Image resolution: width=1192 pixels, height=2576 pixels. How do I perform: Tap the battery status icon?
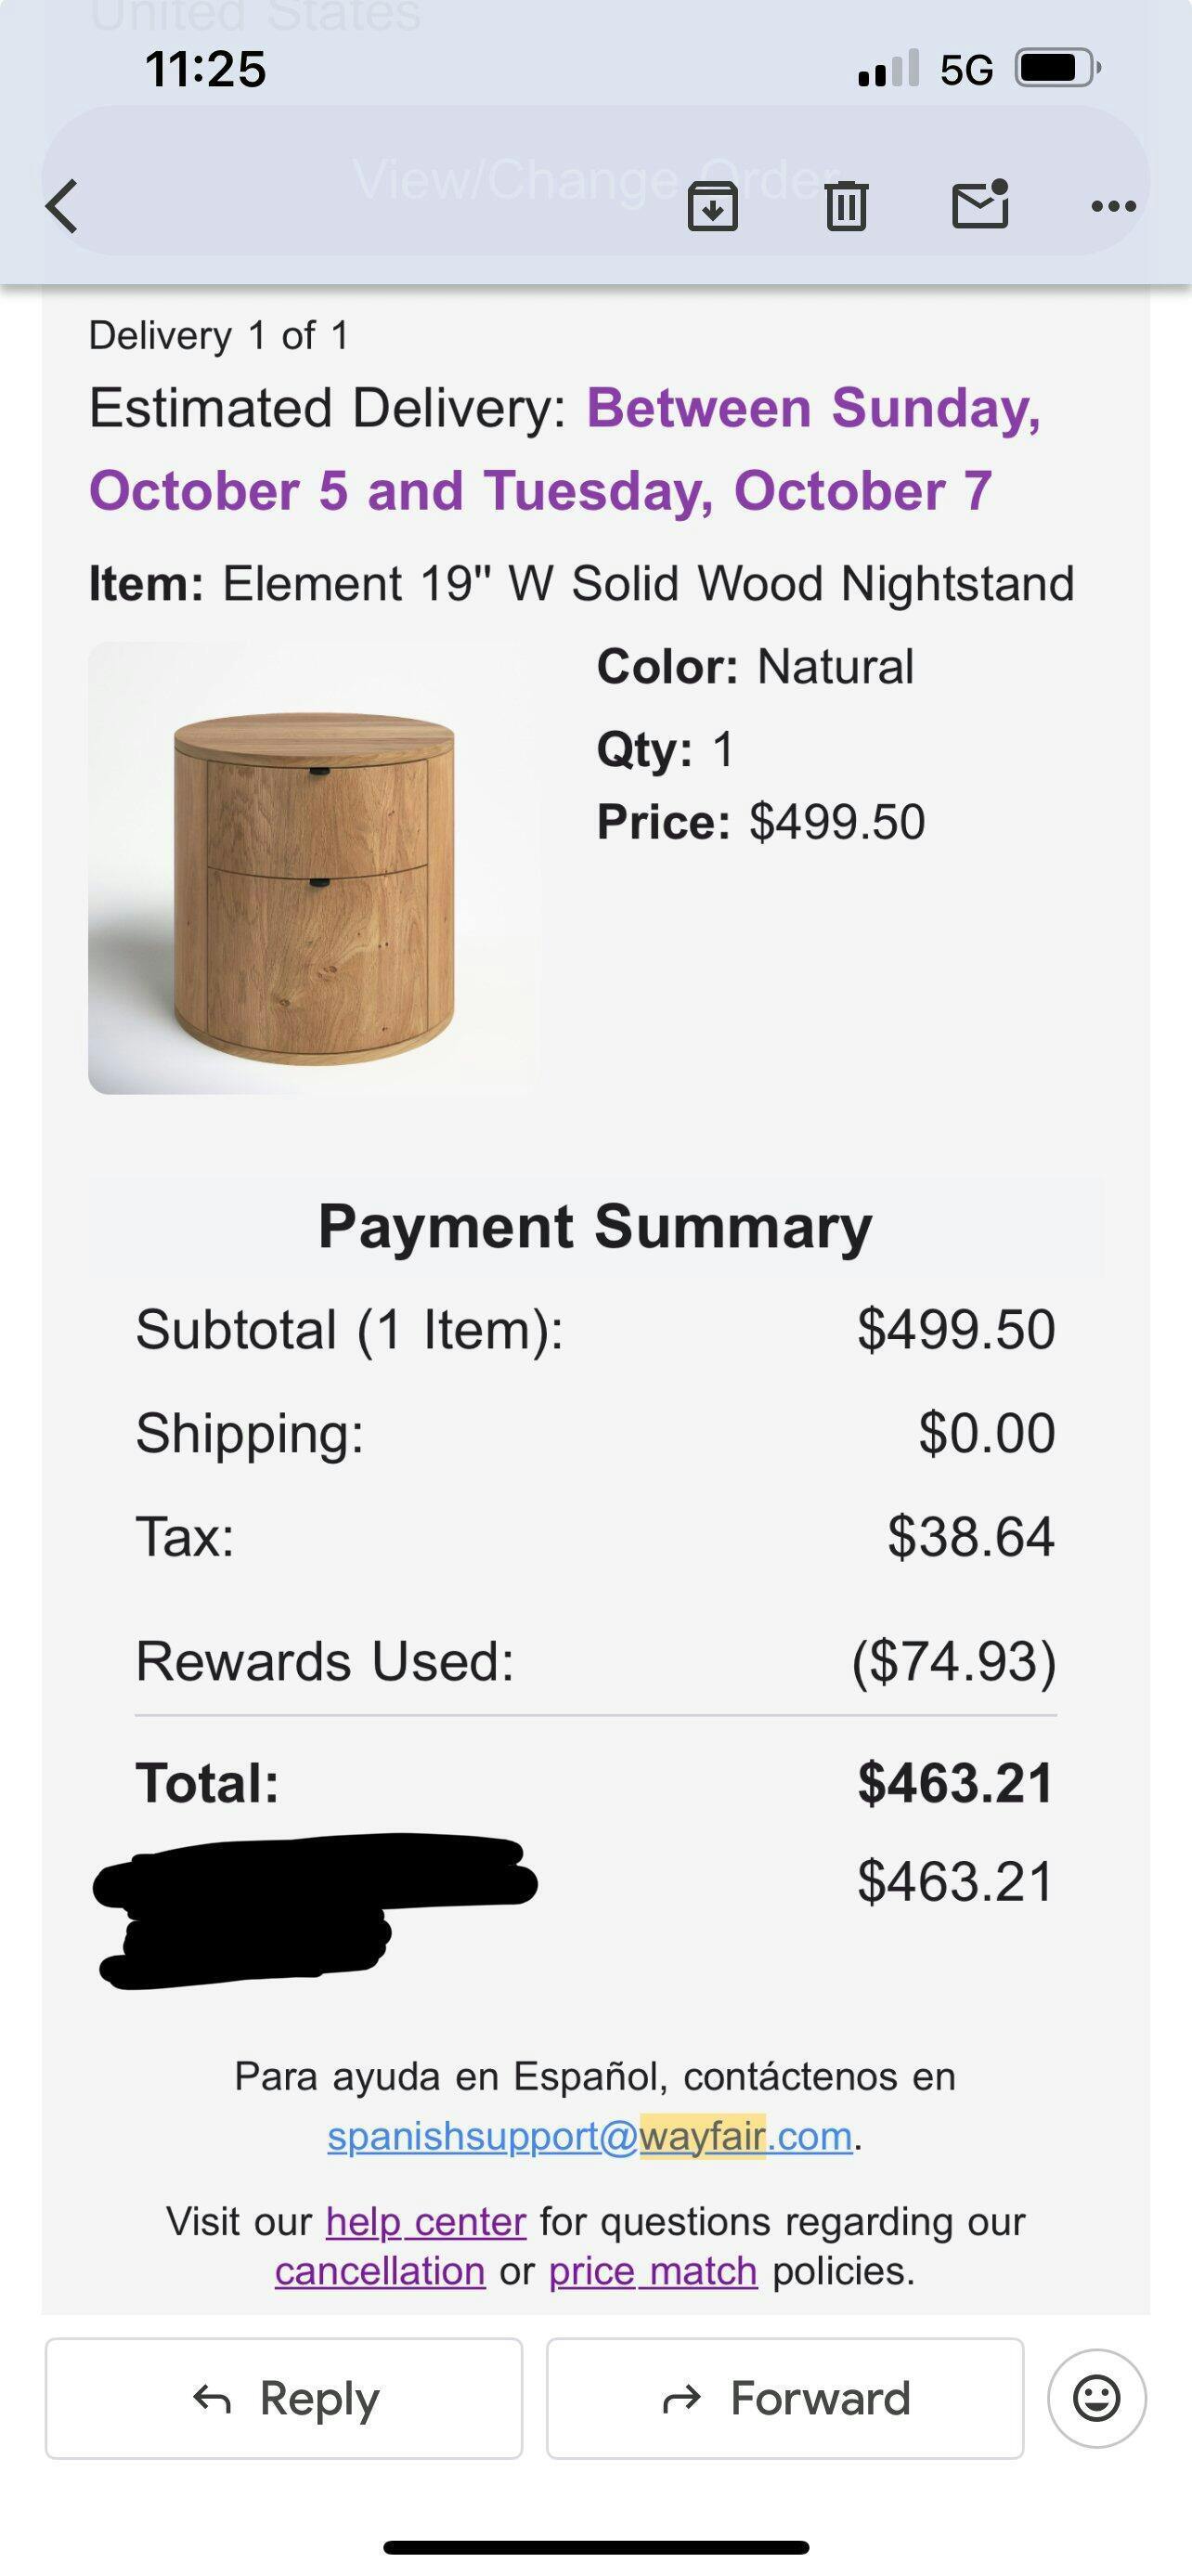[x=1058, y=68]
